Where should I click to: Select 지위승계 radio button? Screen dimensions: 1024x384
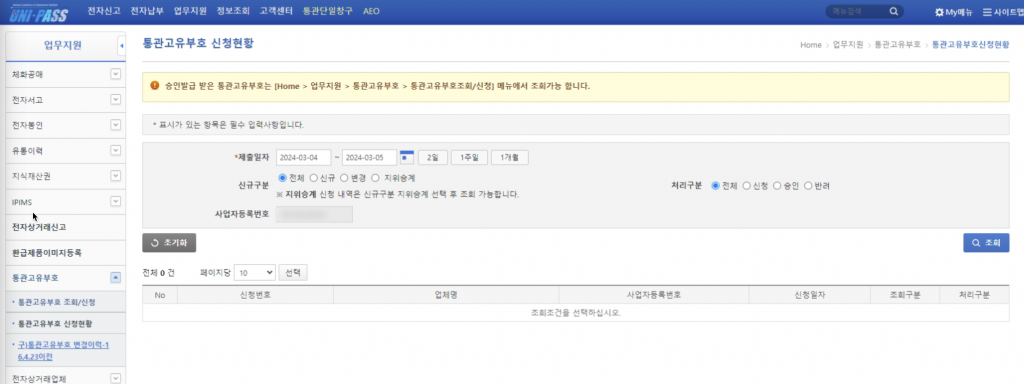pyautogui.click(x=375, y=177)
